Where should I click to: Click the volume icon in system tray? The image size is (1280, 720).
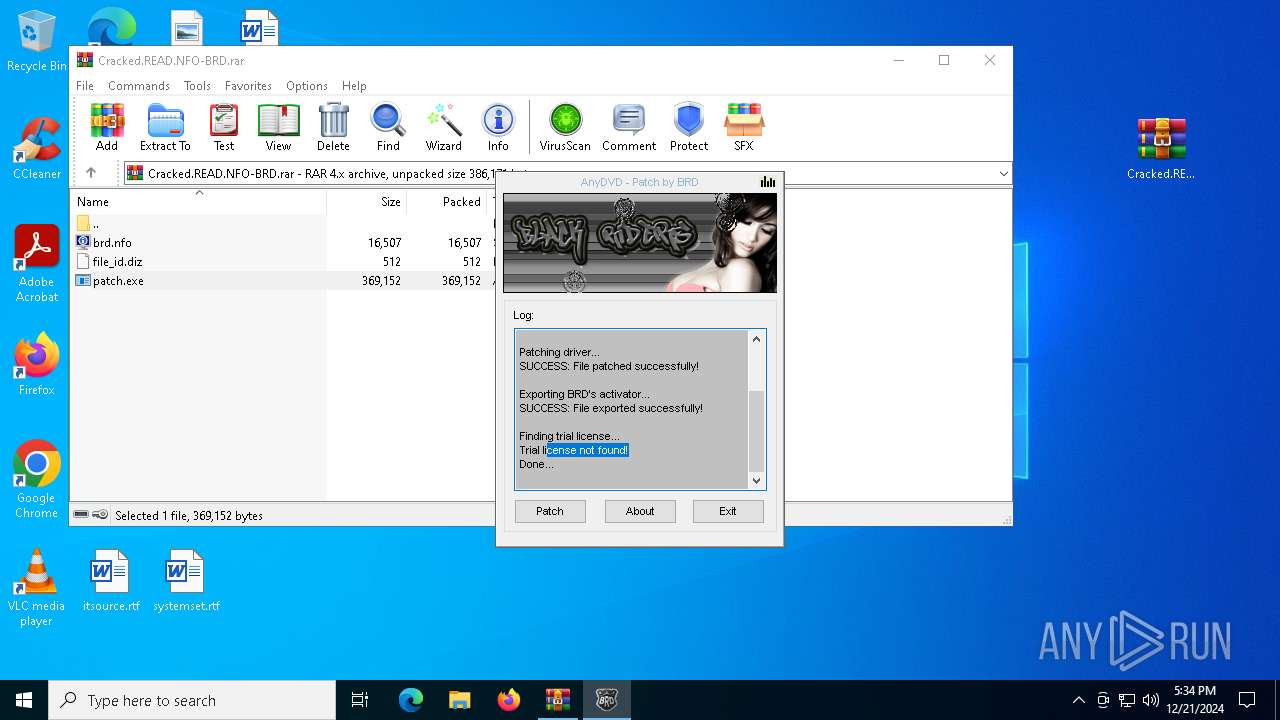(1151, 700)
